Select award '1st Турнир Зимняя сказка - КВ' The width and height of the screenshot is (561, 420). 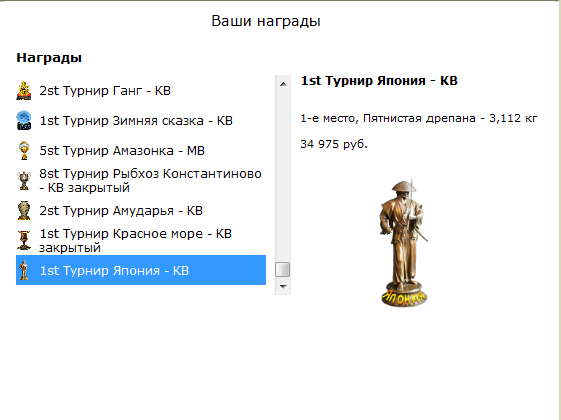click(141, 121)
